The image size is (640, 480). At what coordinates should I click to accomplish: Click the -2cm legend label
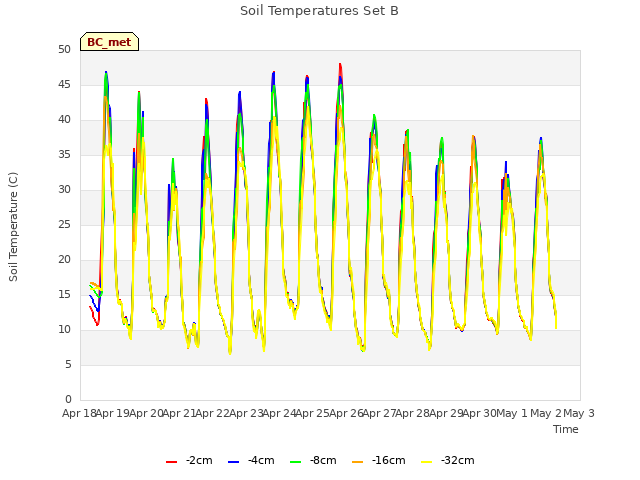tap(199, 460)
